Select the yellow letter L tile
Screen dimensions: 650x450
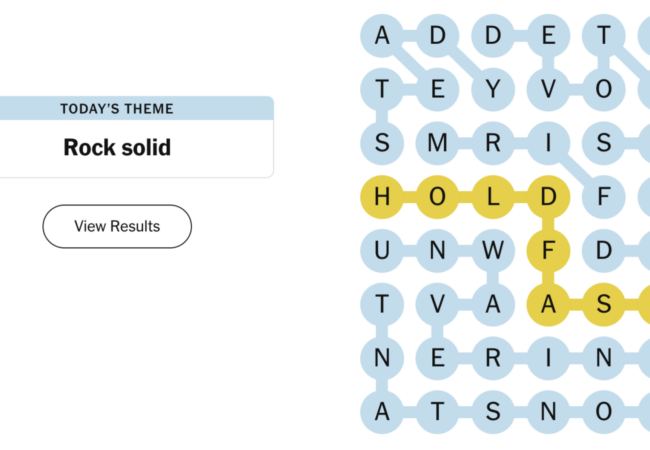tap(492, 196)
